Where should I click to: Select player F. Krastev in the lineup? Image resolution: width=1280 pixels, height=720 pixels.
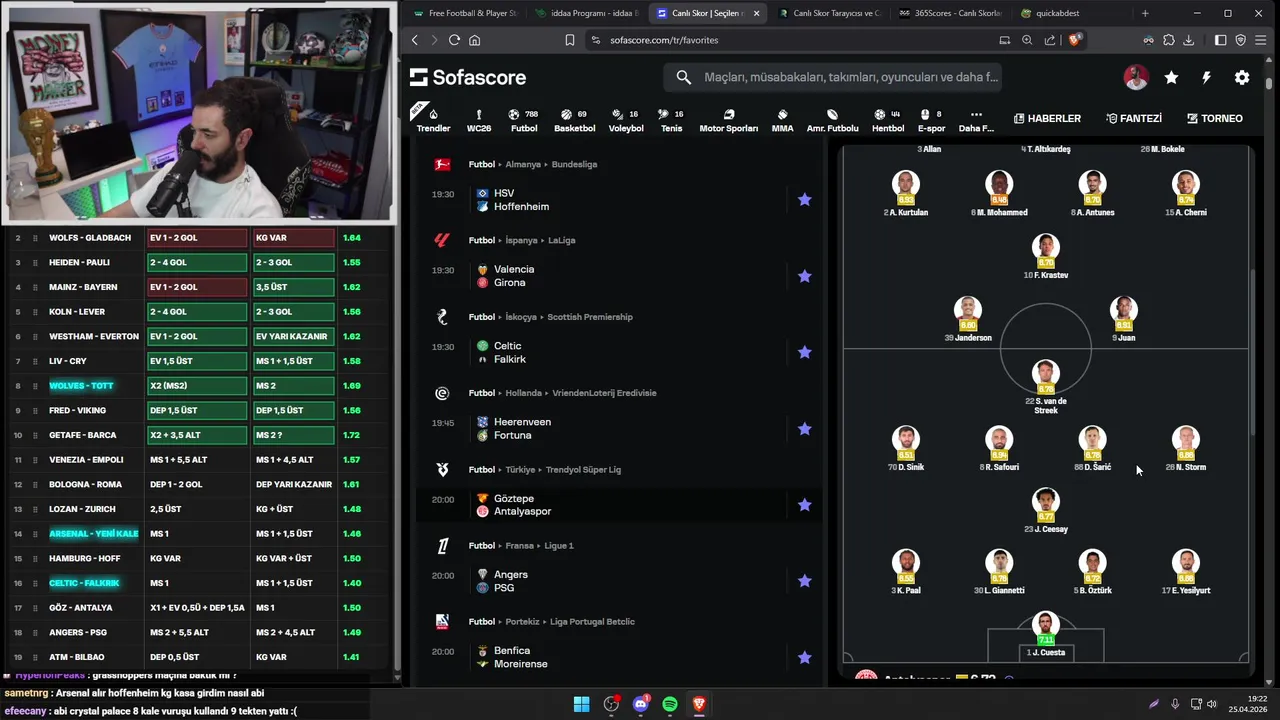coord(1045,255)
